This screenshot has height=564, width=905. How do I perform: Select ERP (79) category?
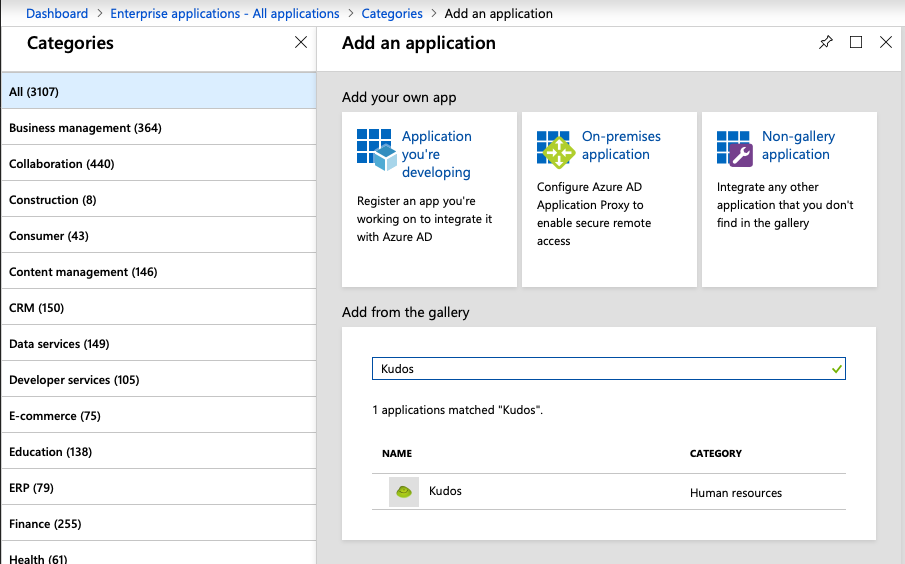tap(159, 488)
